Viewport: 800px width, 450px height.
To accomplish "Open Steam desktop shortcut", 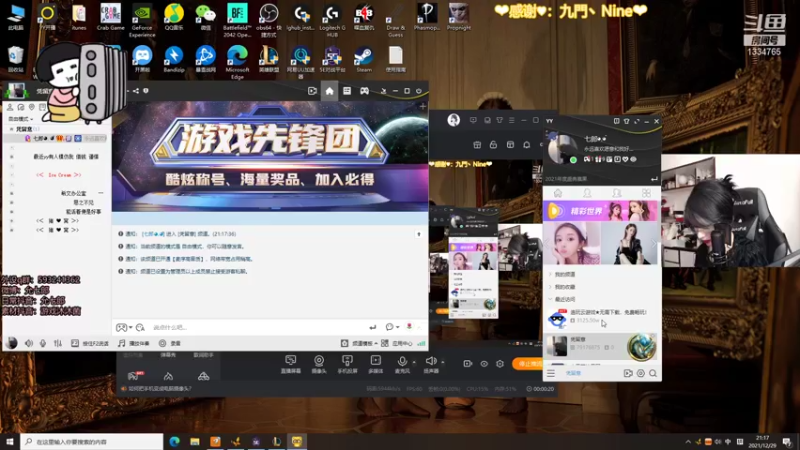I will [364, 59].
